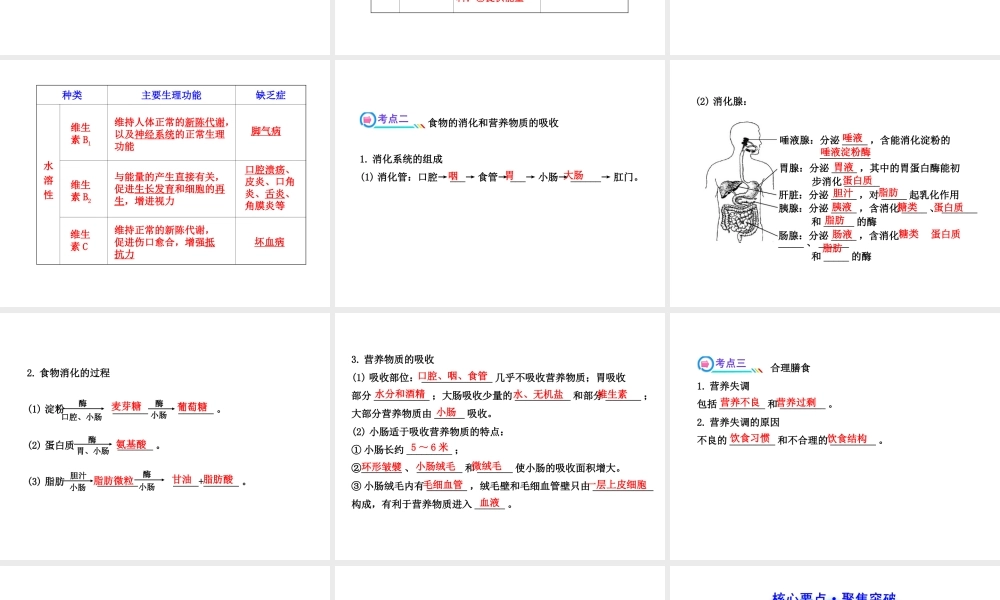Click the heading 1. 营养失调
The image size is (1000, 600).
pos(723,386)
